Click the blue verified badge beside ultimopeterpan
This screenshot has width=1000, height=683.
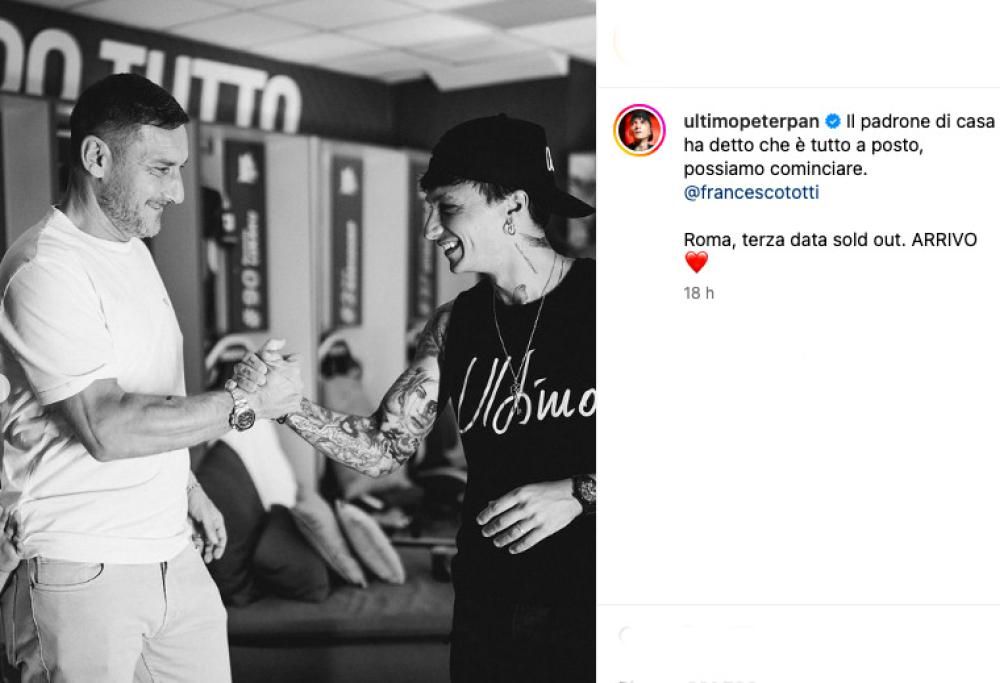(832, 121)
